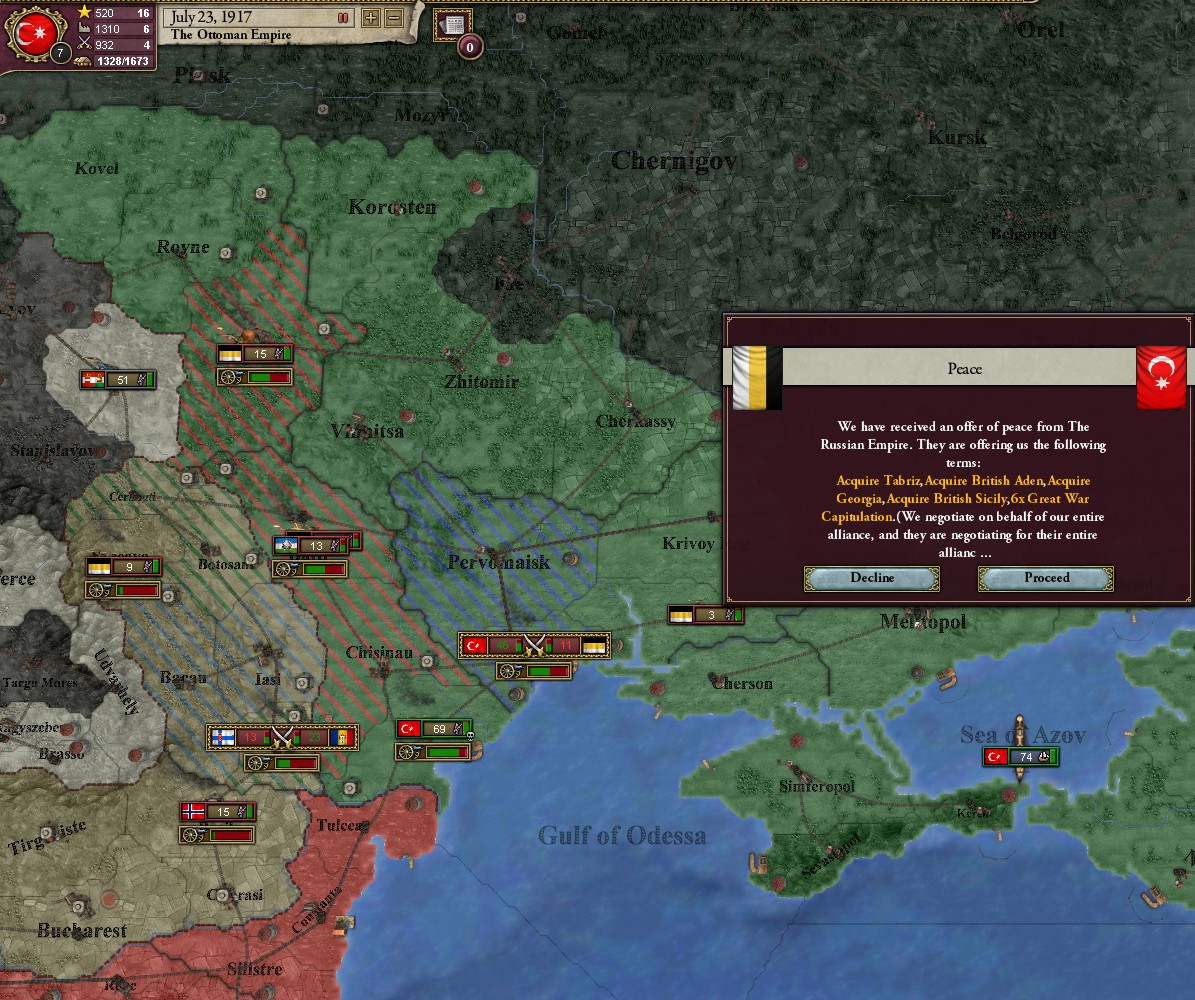The height and width of the screenshot is (1000, 1195).
Task: Click the Melitopol province label
Action: pyautogui.click(x=923, y=622)
